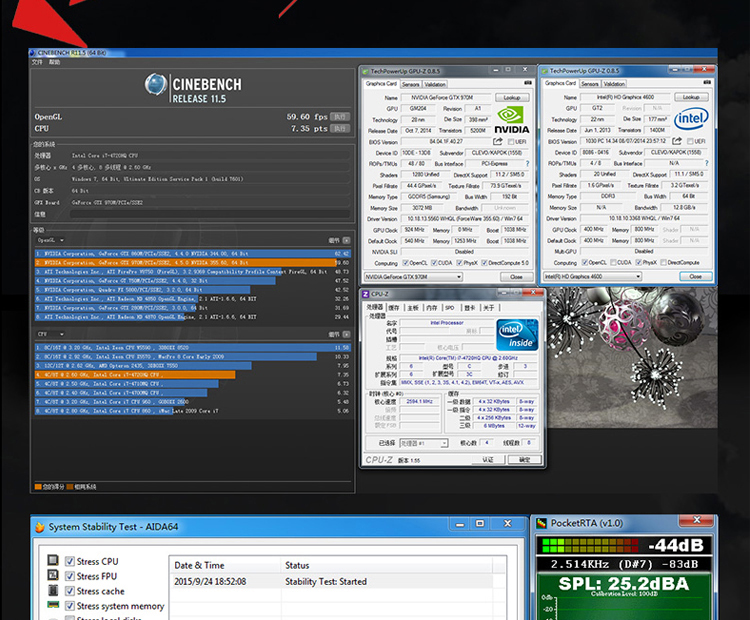Screen dimensions: 750x620
Task: Click the FPU icon beside Stress FPU
Action: (53, 575)
